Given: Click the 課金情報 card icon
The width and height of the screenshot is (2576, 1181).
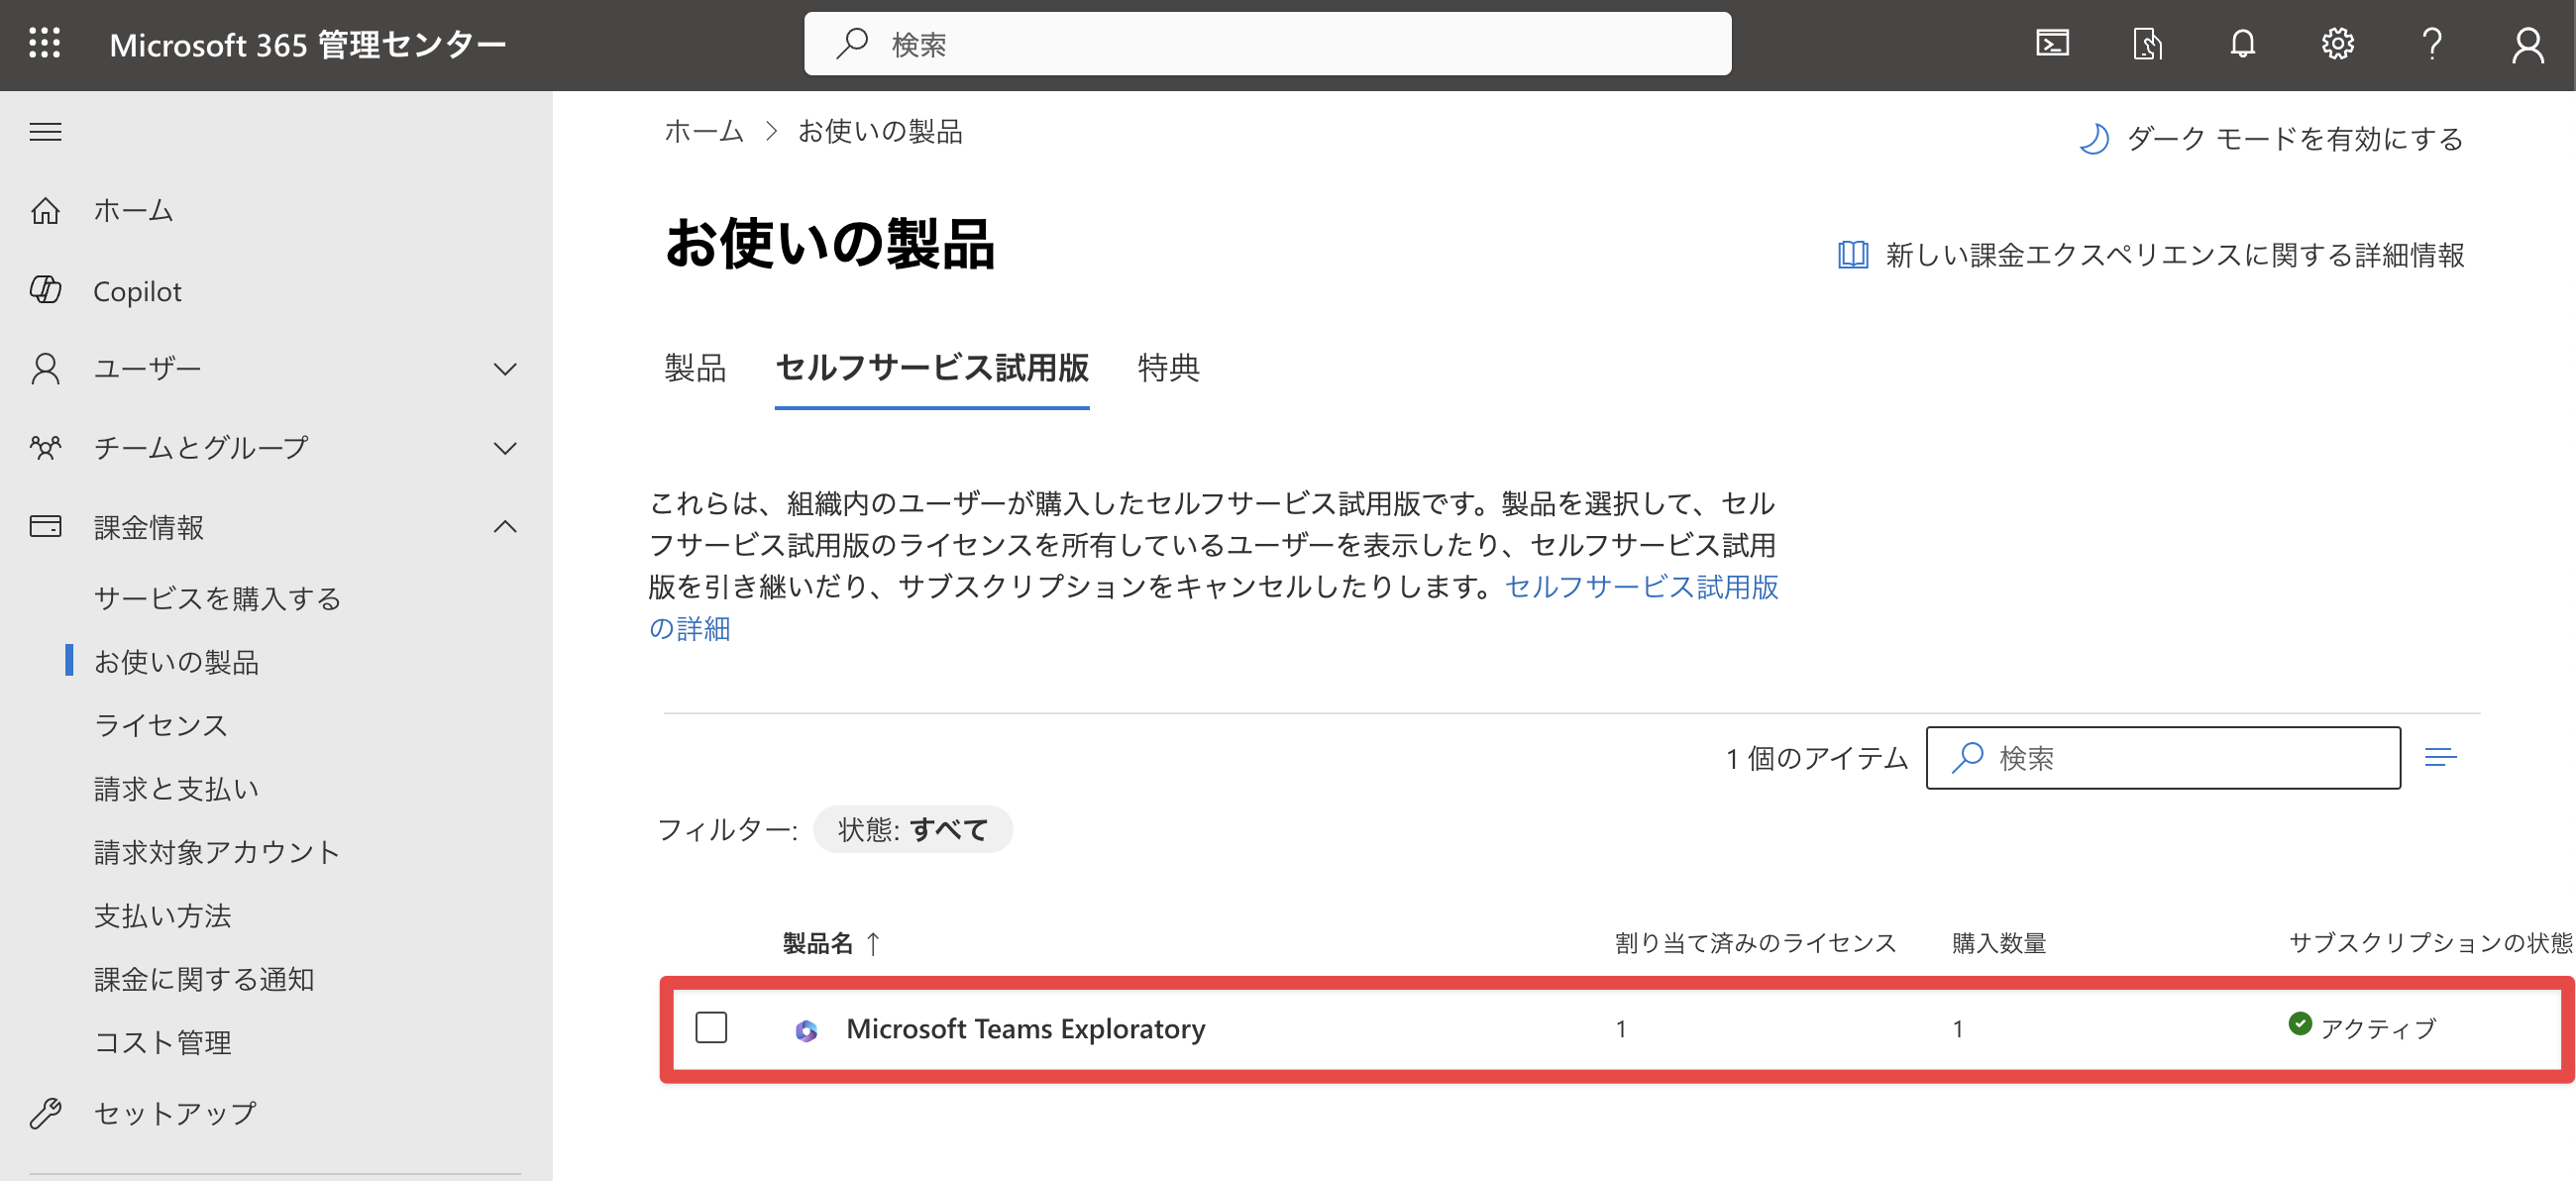Looking at the screenshot, I should coord(45,526).
